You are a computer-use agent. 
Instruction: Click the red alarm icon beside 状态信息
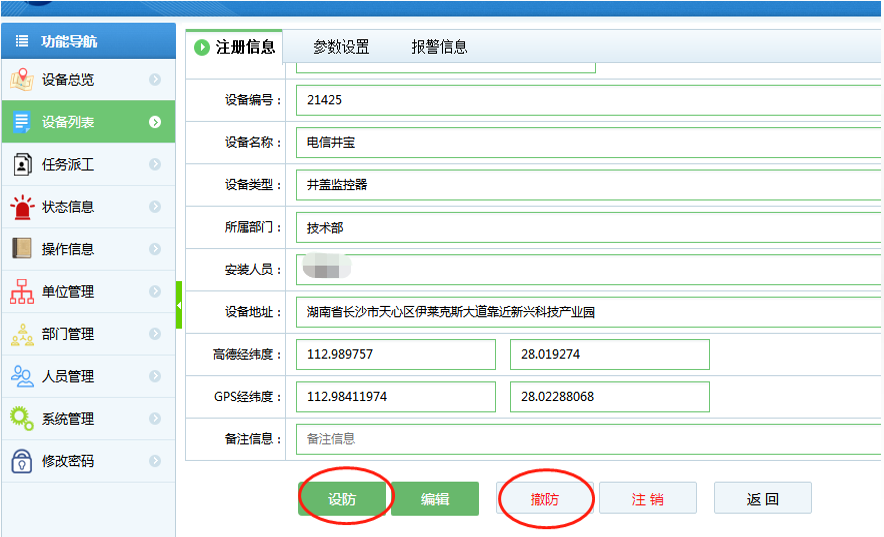coord(21,207)
